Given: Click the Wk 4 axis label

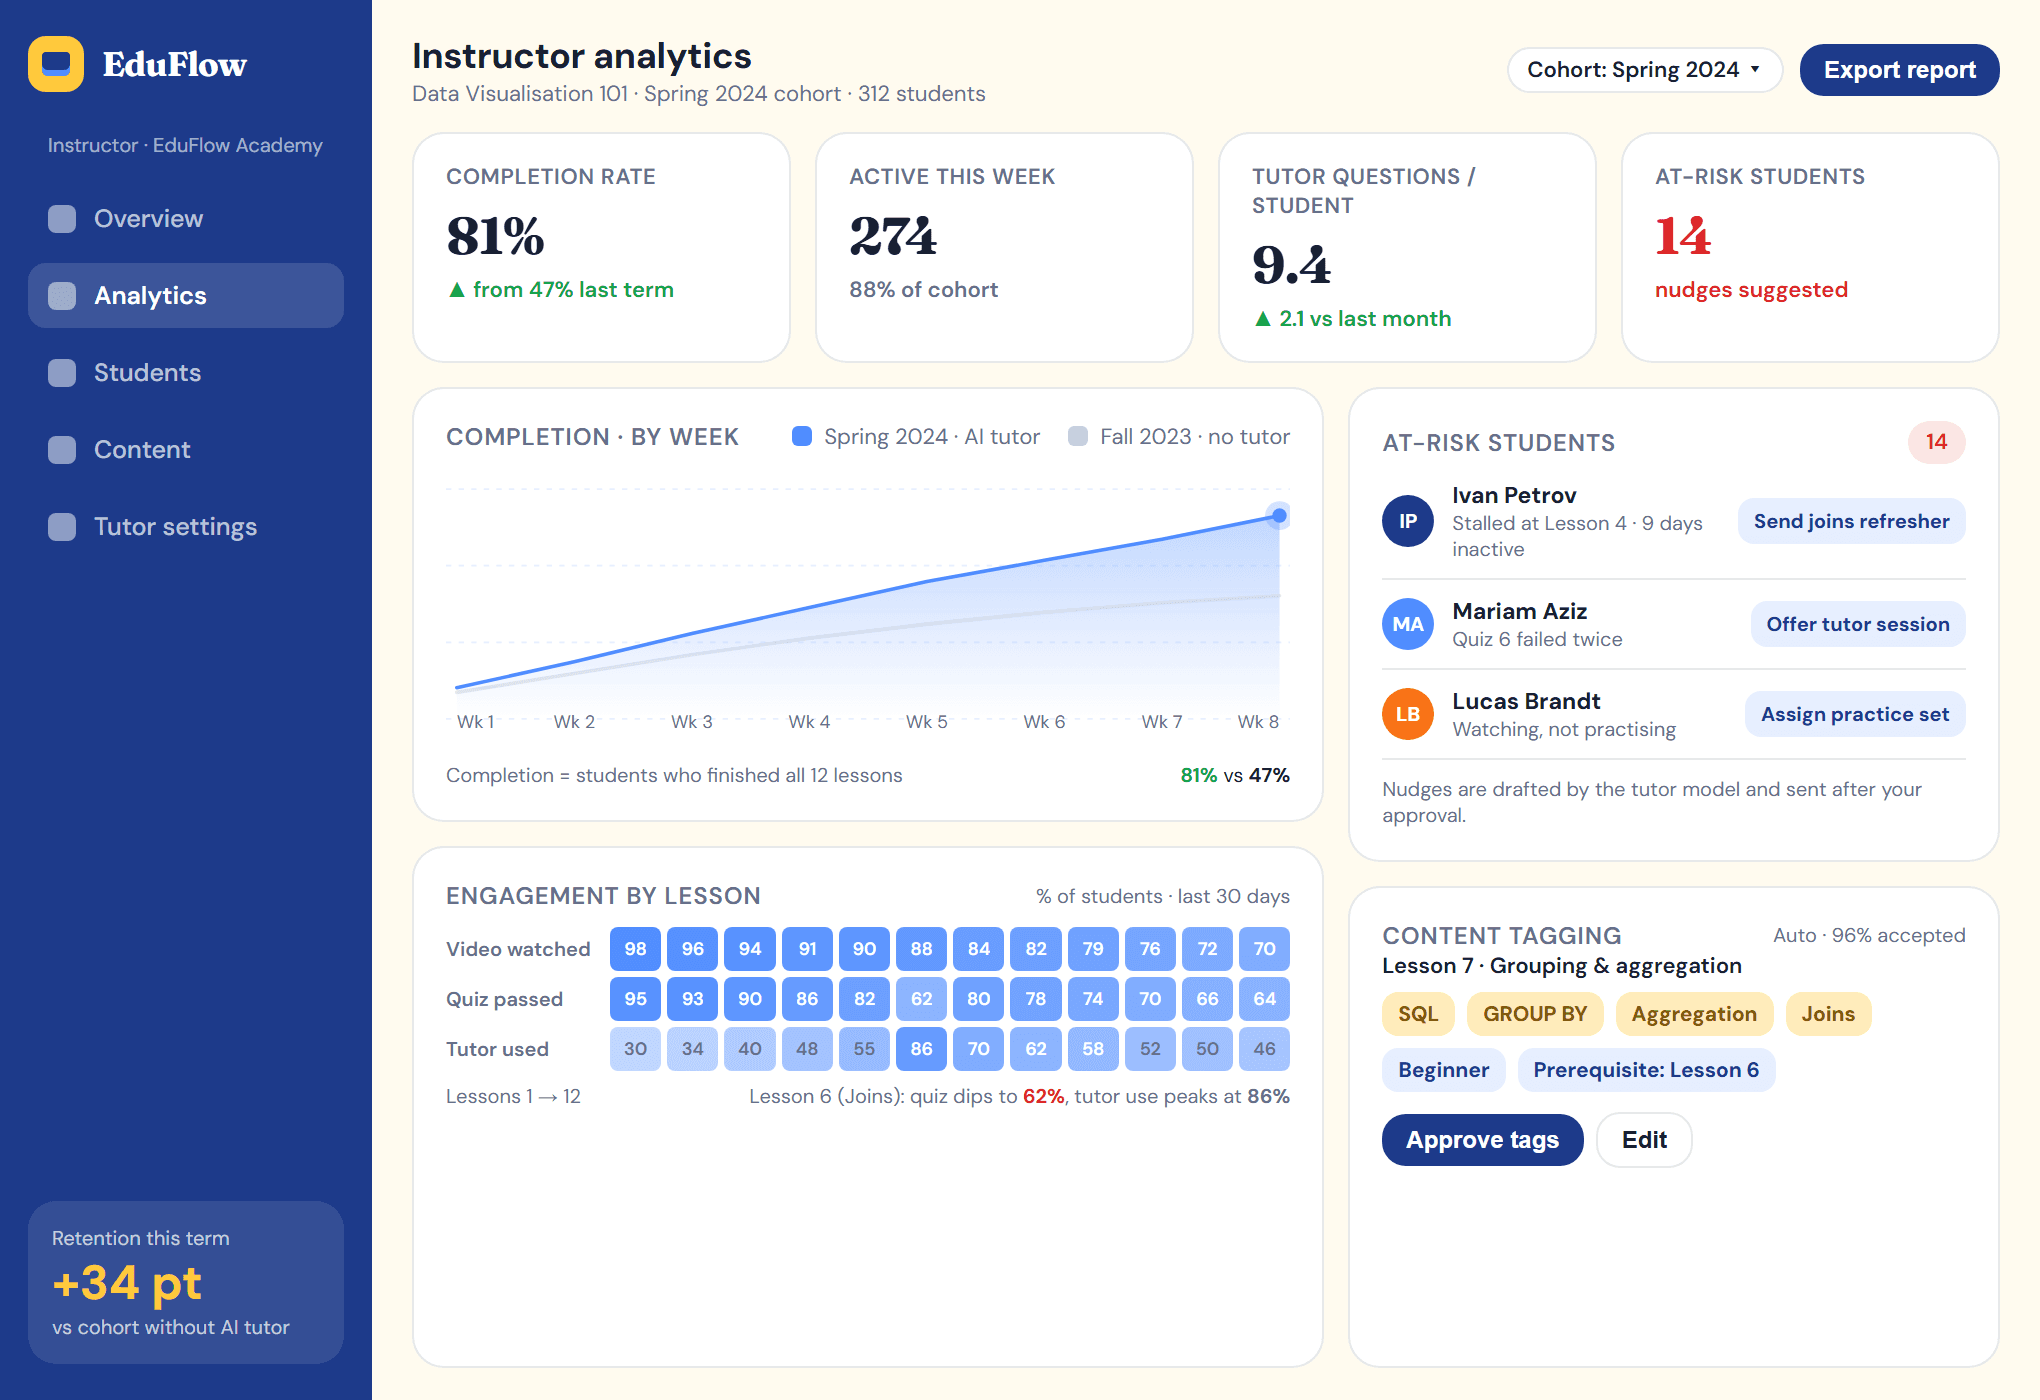Looking at the screenshot, I should coord(809,722).
